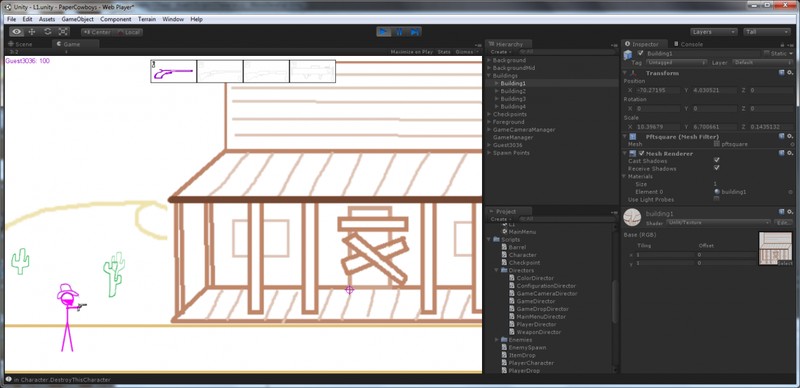This screenshot has width=800, height=388.
Task: Open the Gizmos dropdown
Action: click(x=466, y=52)
